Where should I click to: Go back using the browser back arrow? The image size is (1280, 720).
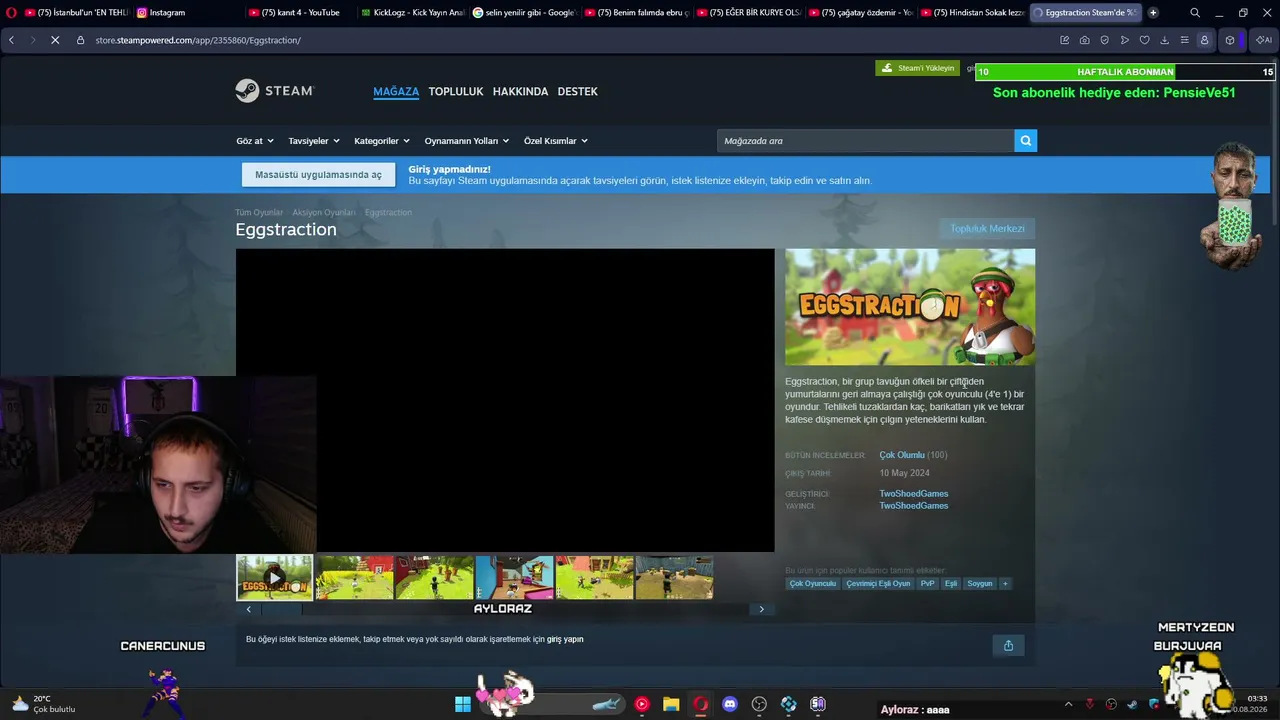point(11,40)
